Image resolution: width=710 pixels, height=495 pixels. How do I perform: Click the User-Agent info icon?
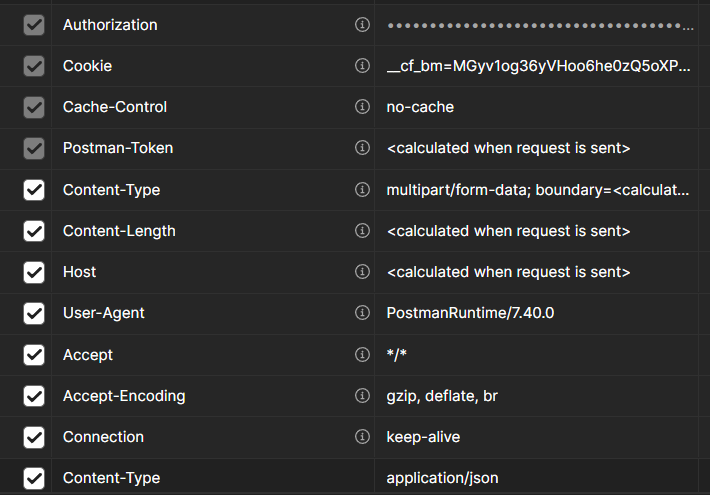362,313
